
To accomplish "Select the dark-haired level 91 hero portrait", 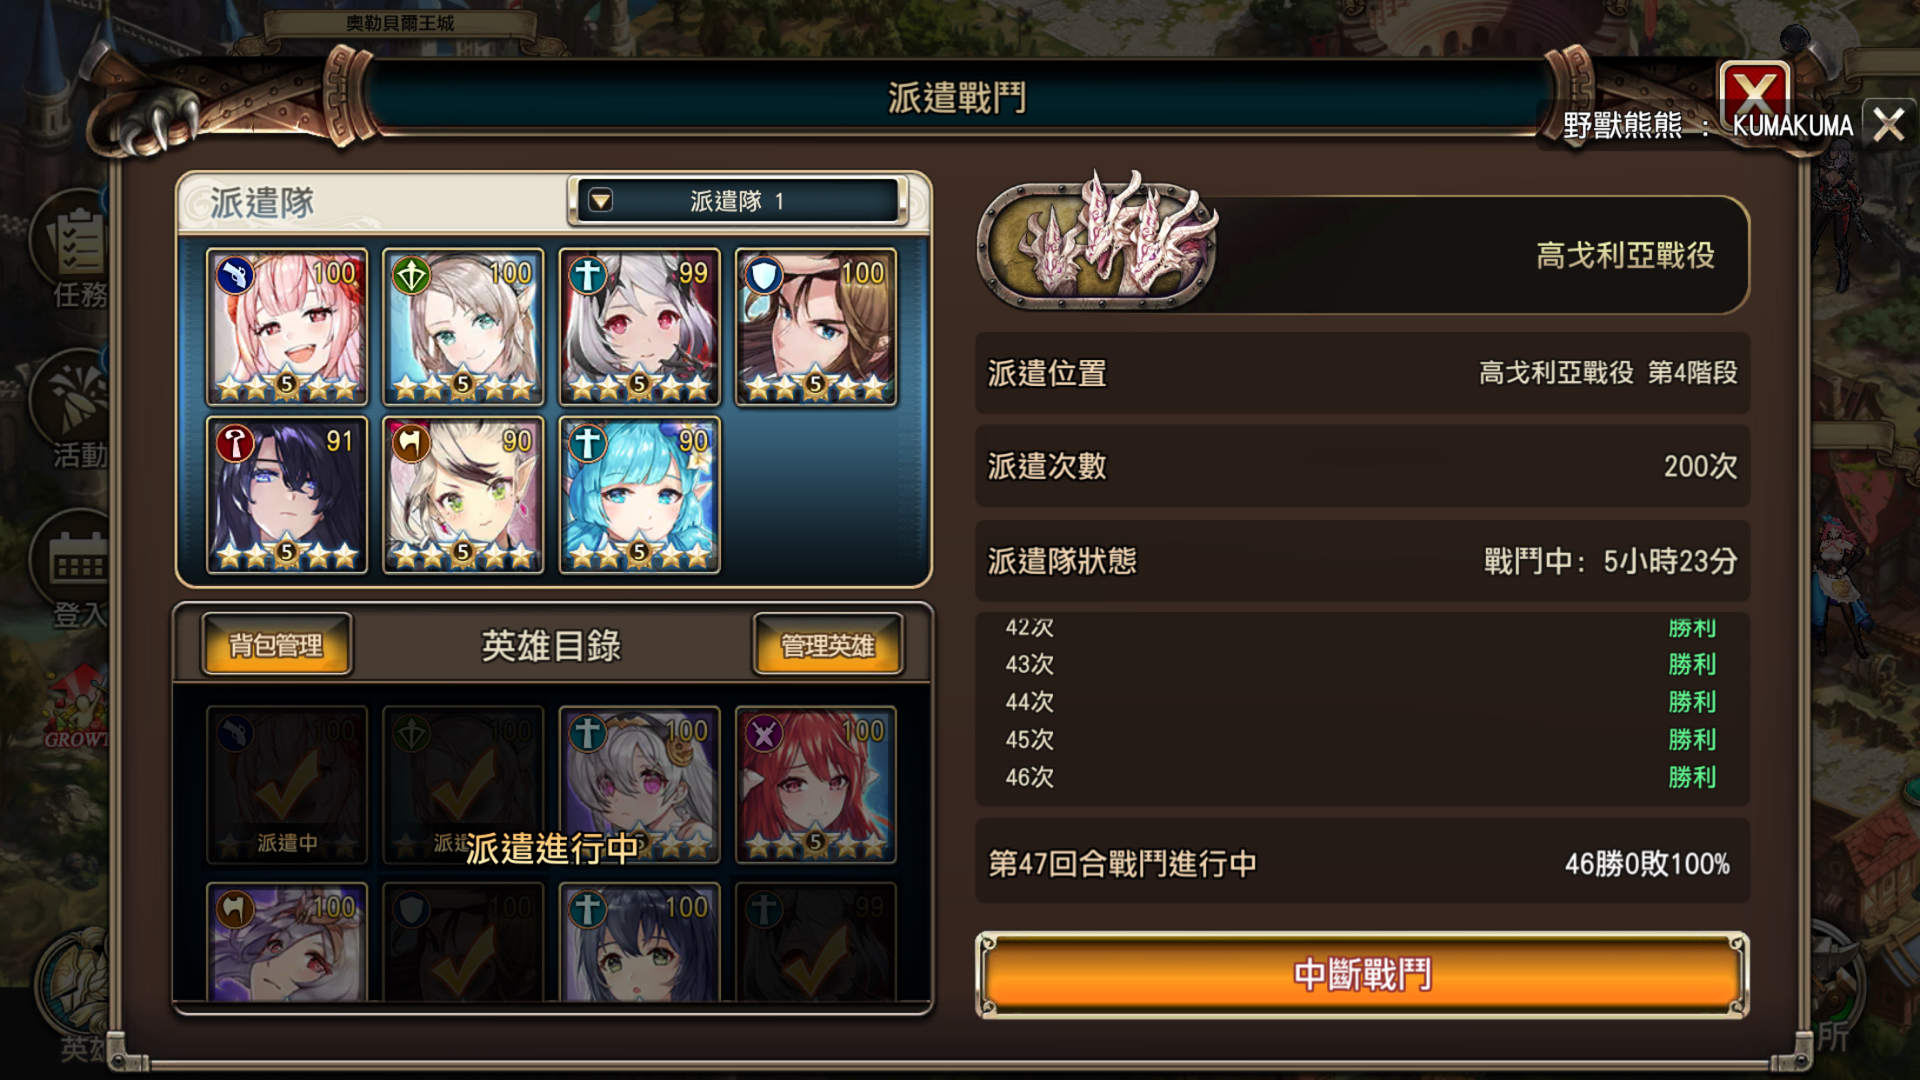I will click(287, 495).
